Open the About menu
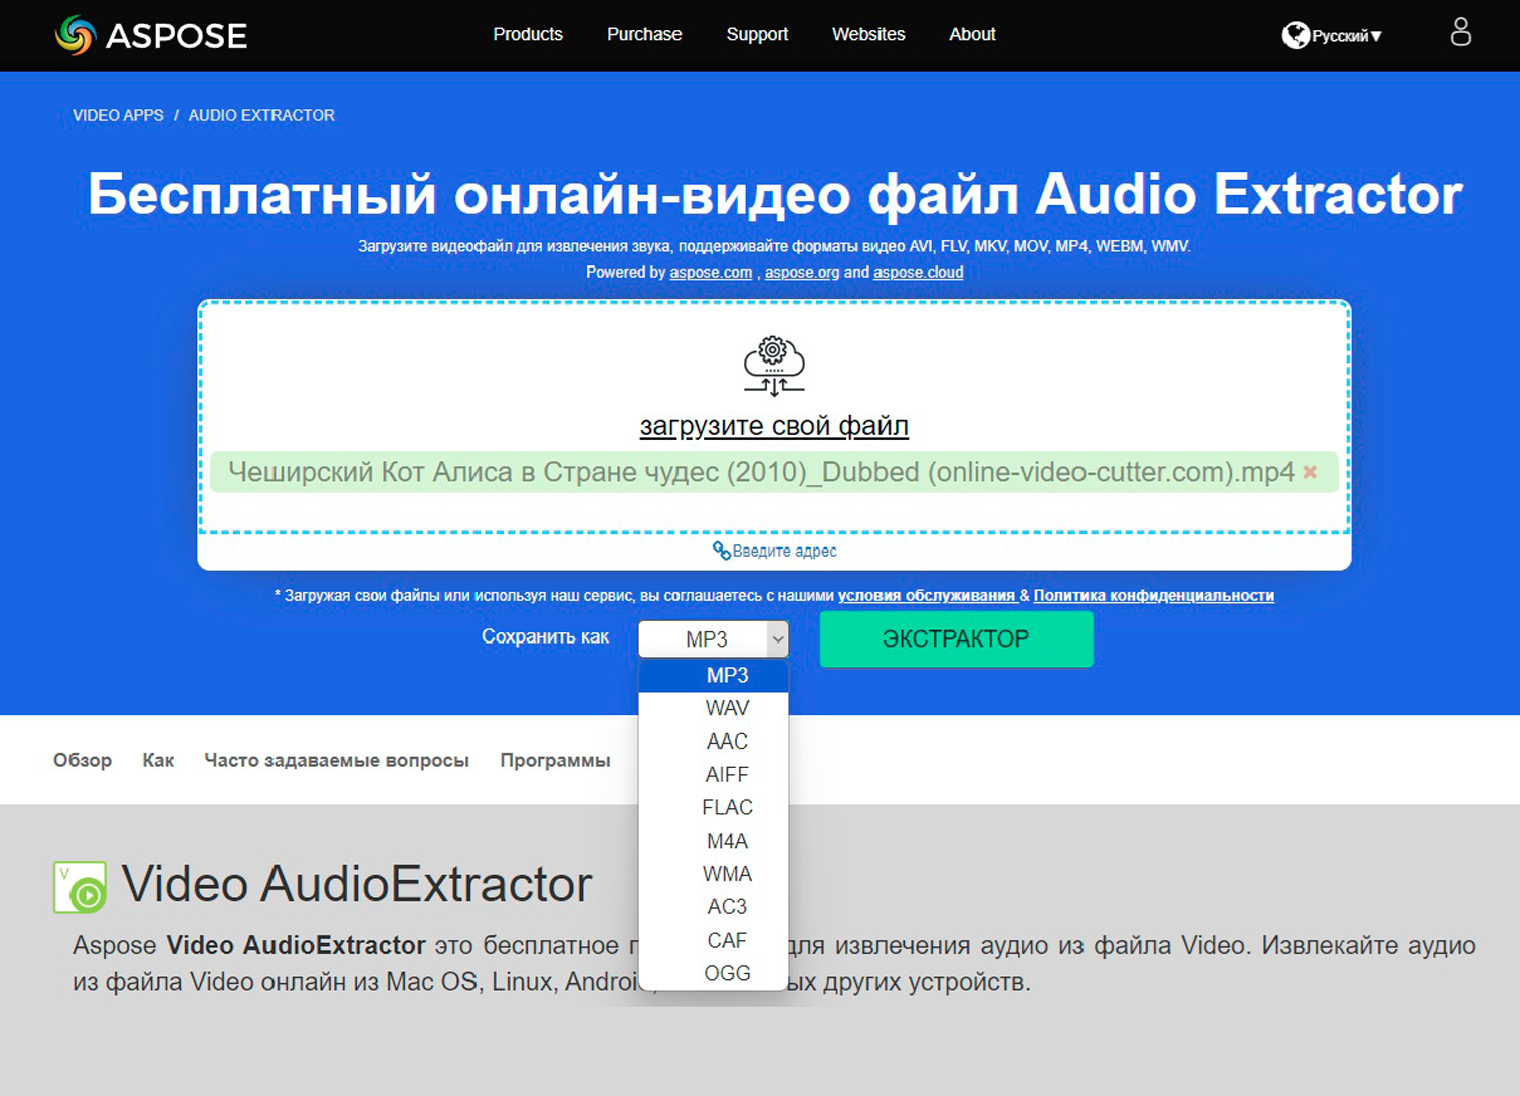The image size is (1520, 1096). (972, 34)
